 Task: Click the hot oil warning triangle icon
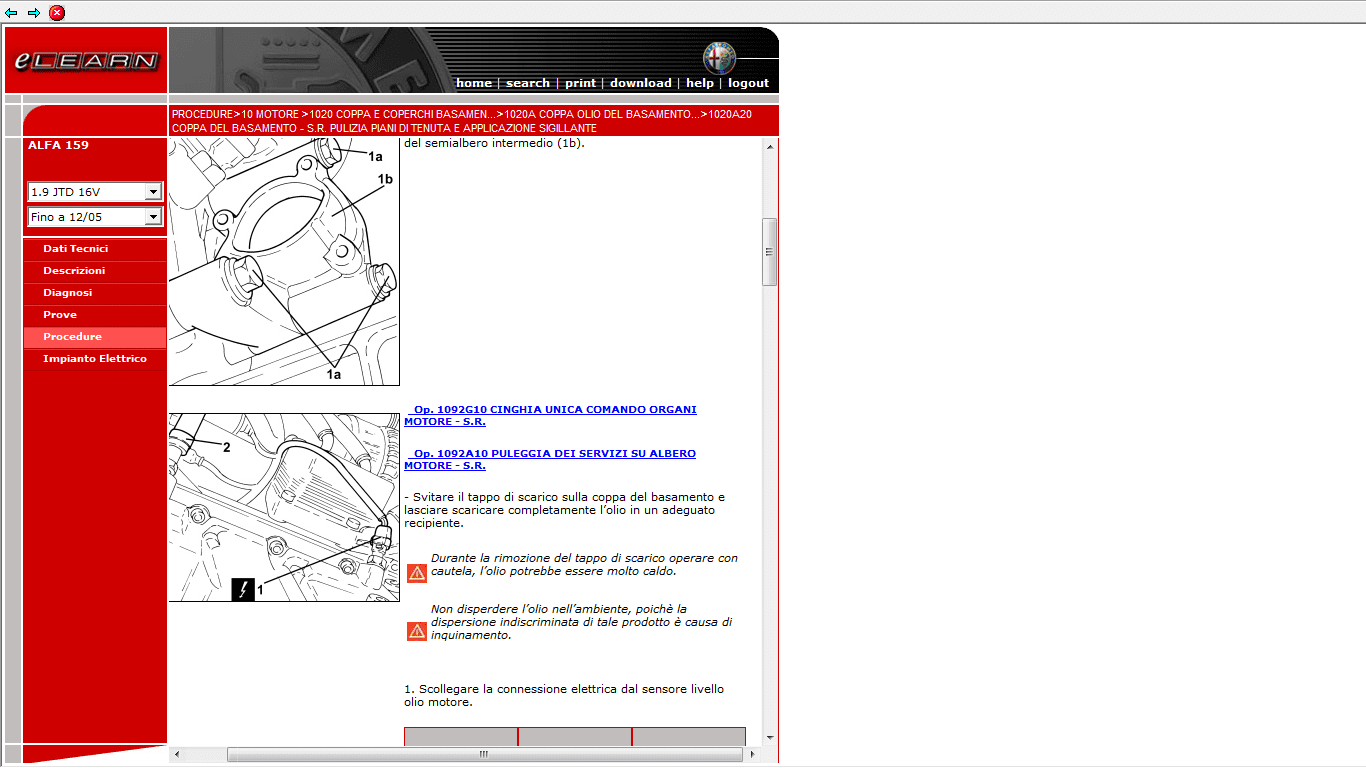[416, 573]
